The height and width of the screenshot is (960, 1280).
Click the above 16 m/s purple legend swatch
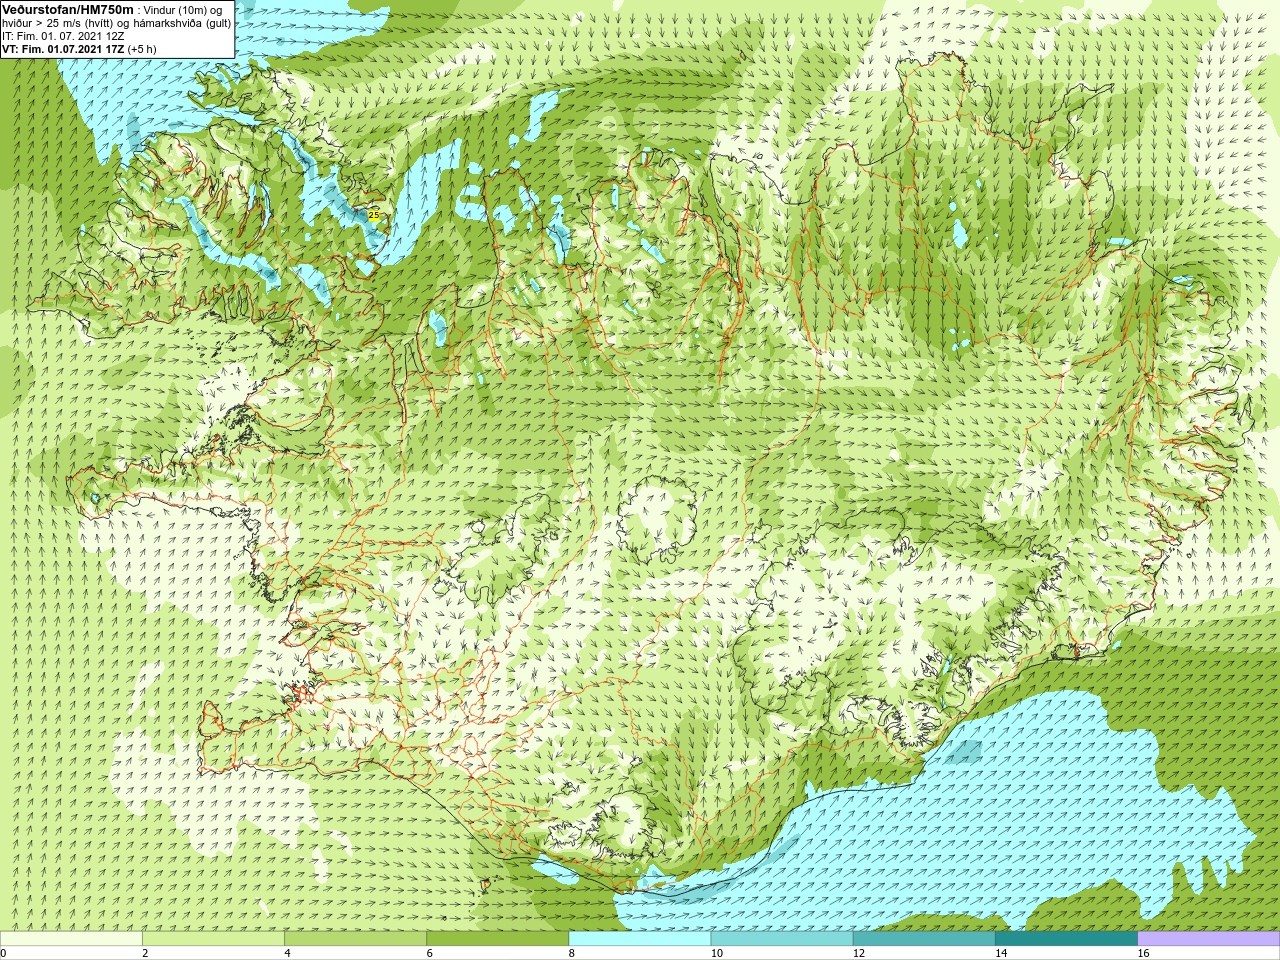pos(1209,939)
